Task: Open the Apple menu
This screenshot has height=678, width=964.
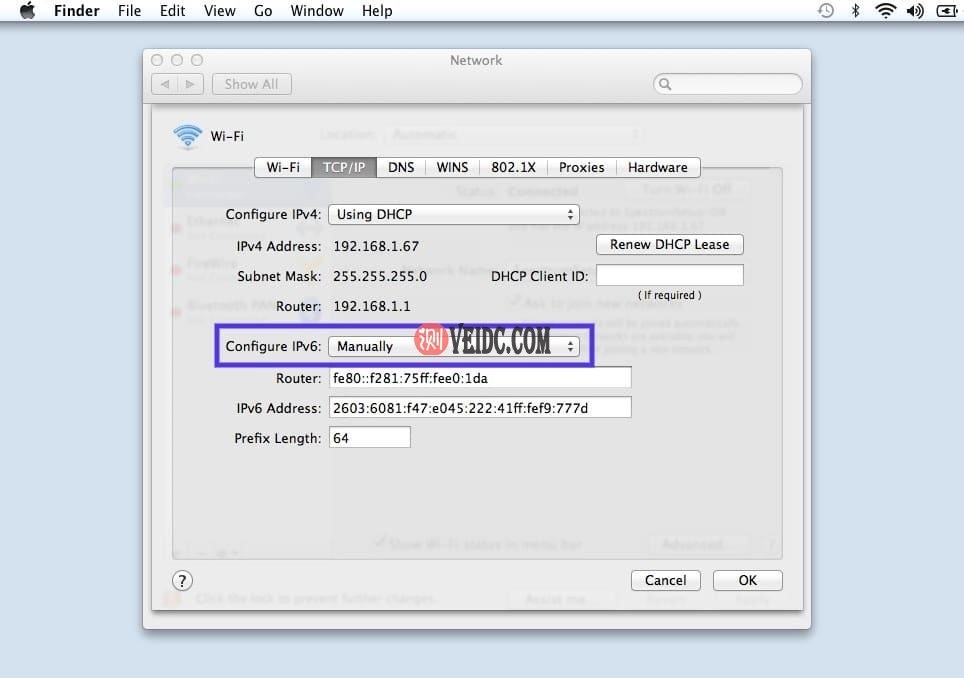Action: tap(28, 10)
